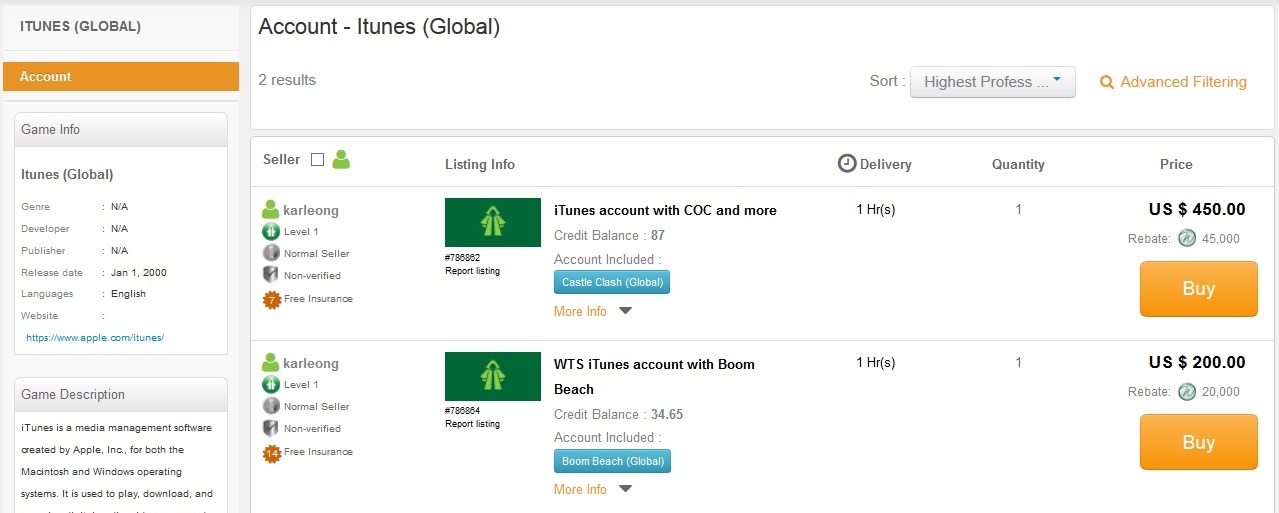This screenshot has height=513, width=1279.
Task: Report listing #786864
Action: point(472,424)
